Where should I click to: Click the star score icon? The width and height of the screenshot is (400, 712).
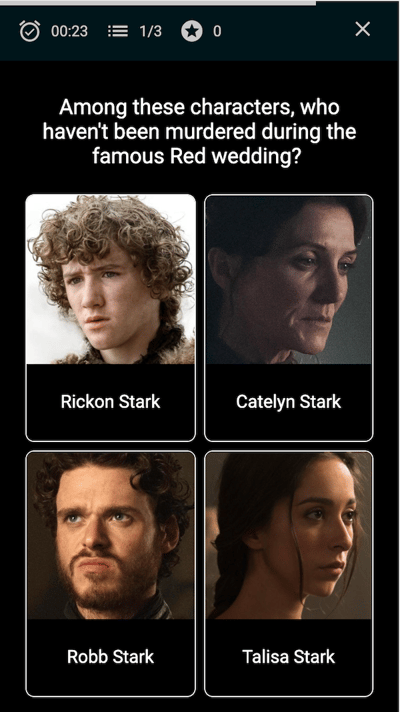tap(192, 31)
